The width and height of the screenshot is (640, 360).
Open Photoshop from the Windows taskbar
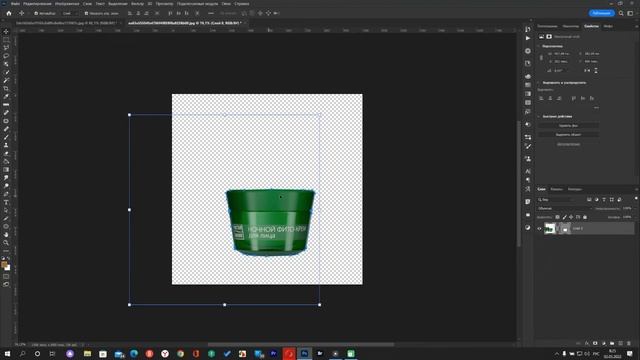pos(304,353)
